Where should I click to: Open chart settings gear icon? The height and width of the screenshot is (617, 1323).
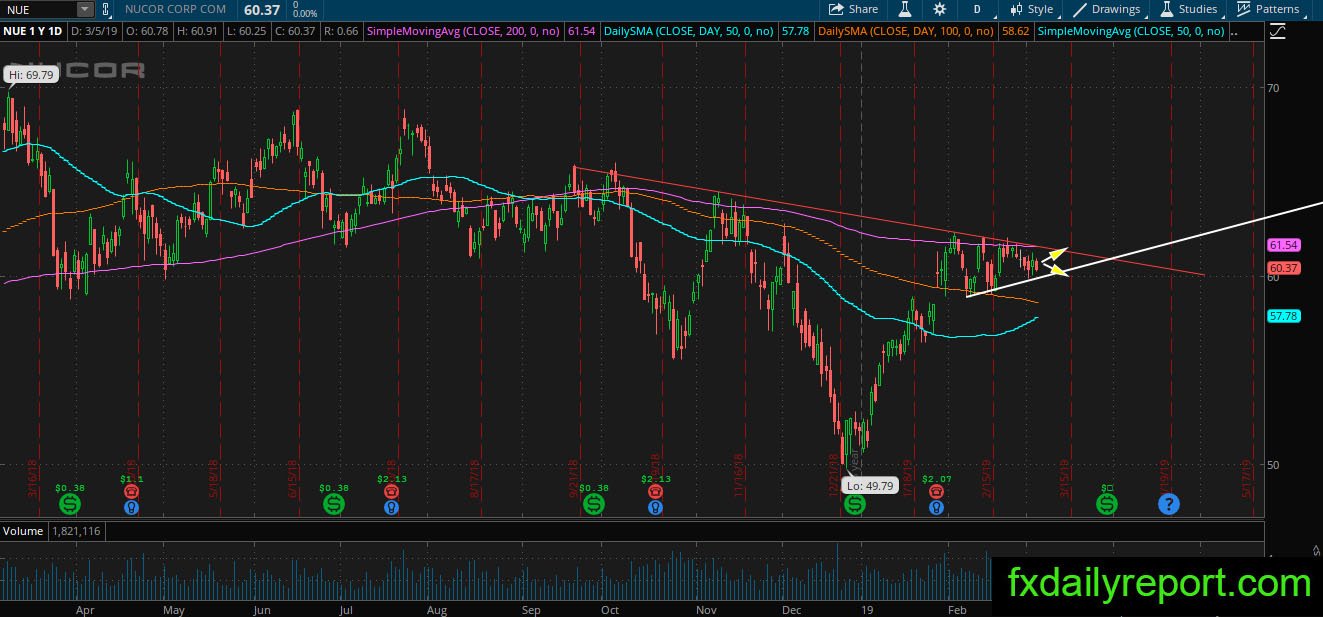[939, 9]
